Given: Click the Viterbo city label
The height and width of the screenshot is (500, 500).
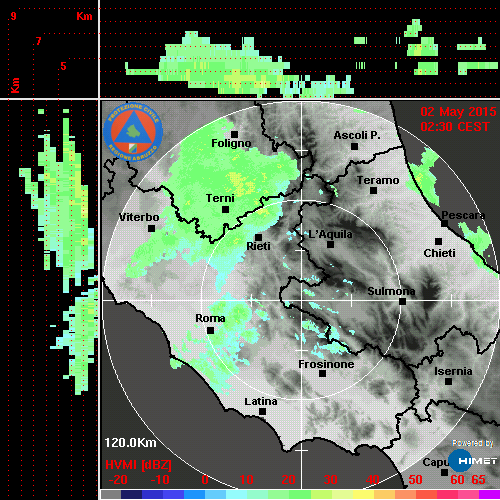Looking at the screenshot, I should [x=139, y=217].
